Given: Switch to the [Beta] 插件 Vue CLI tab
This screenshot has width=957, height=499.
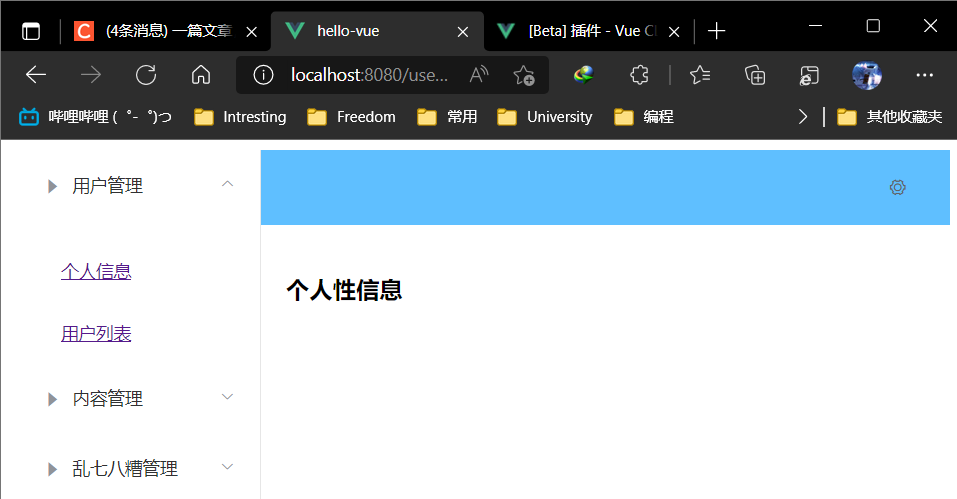Looking at the screenshot, I should pyautogui.click(x=586, y=31).
